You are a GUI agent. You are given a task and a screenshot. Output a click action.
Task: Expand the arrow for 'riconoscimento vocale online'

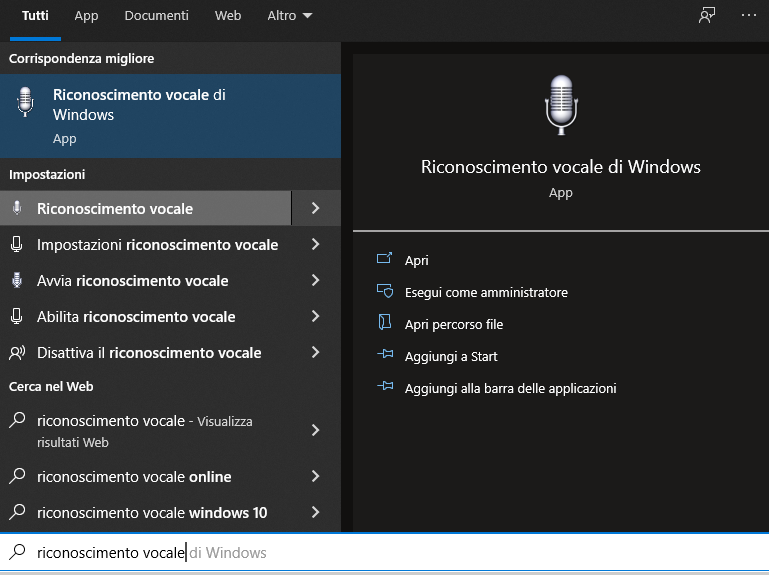click(316, 476)
